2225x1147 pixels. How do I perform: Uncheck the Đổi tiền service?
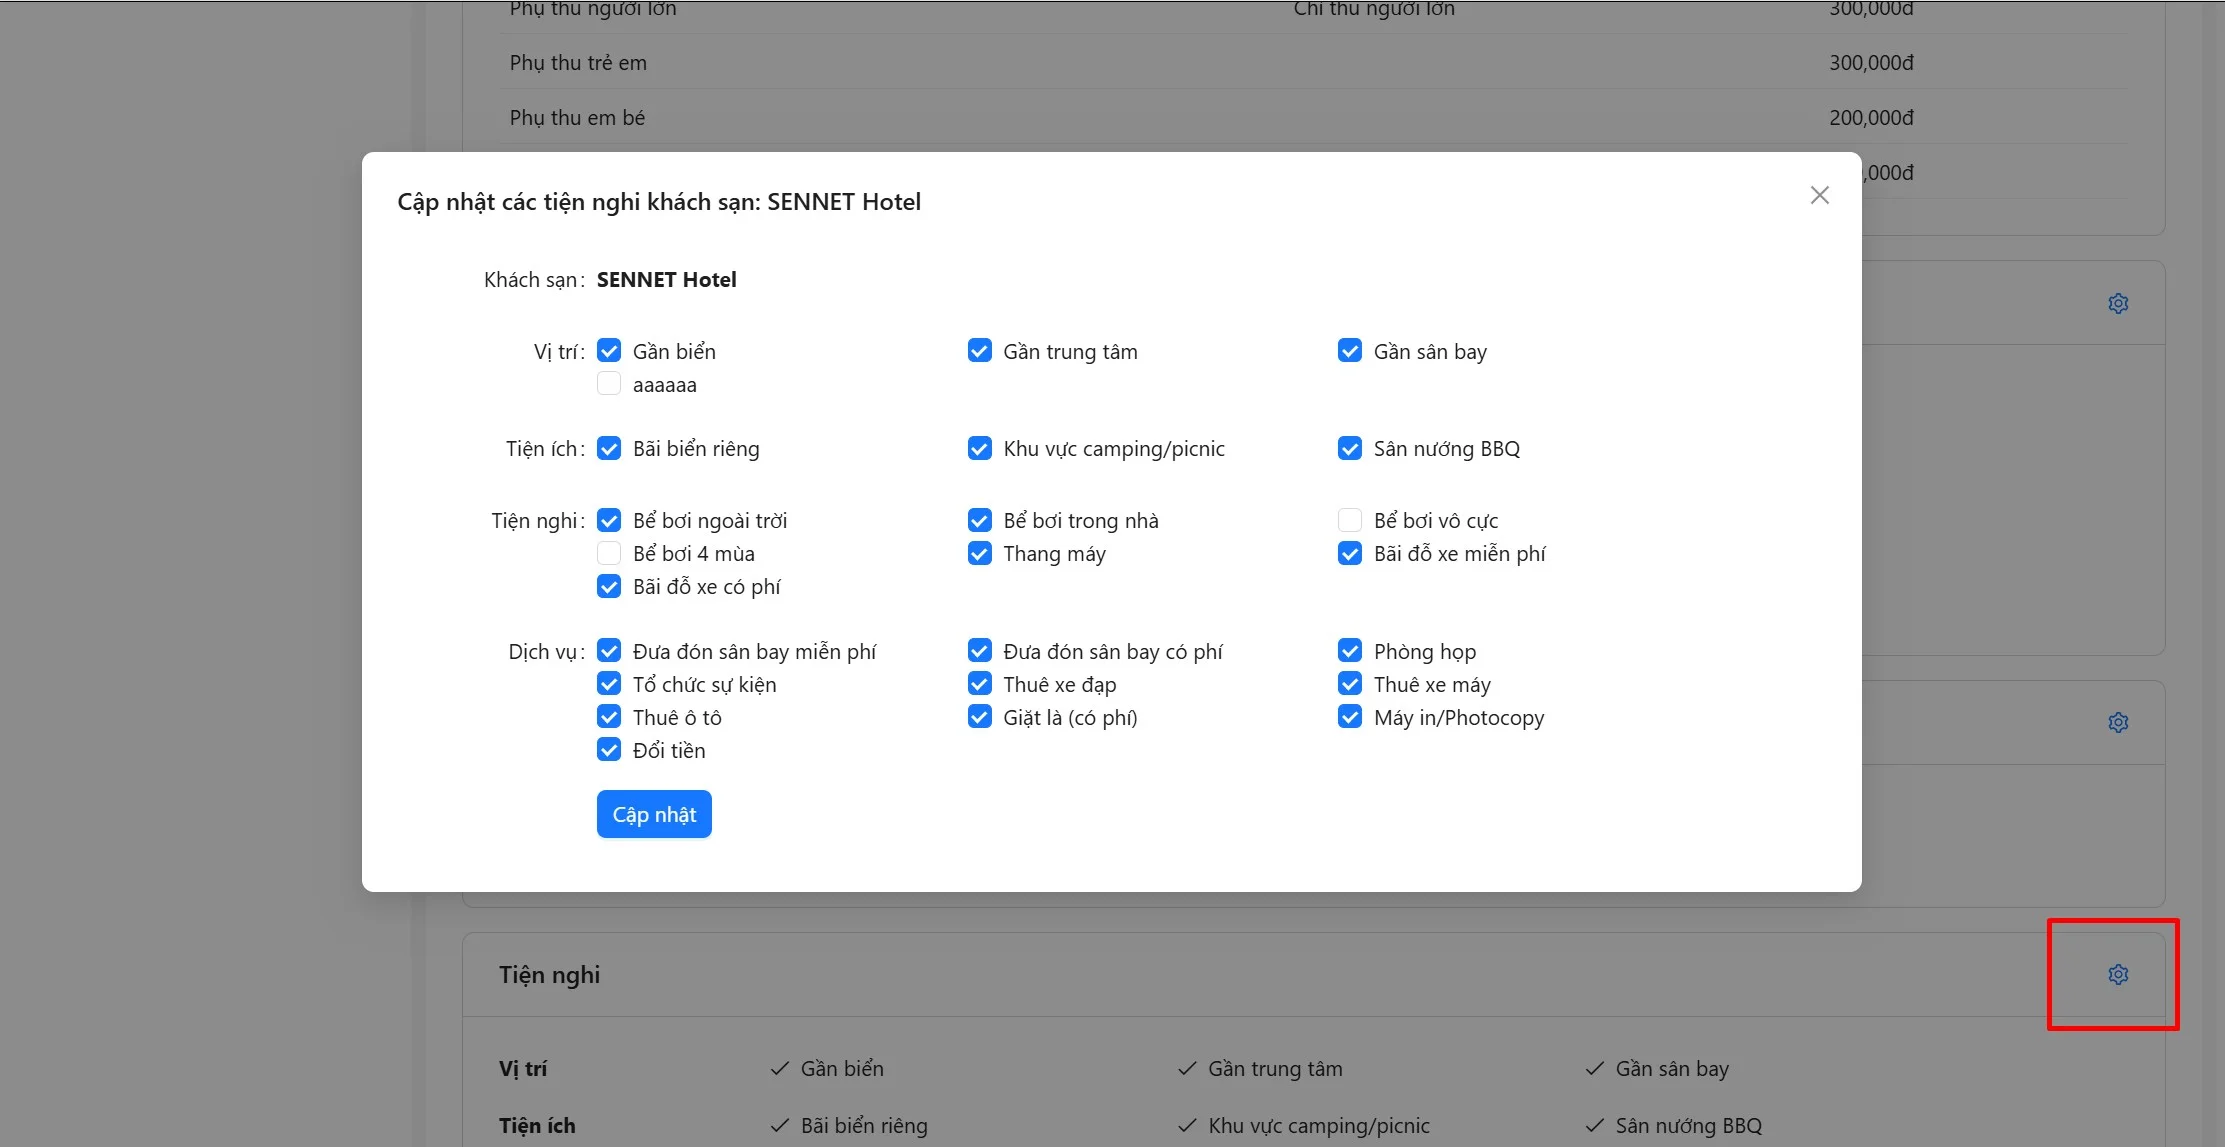pos(609,750)
